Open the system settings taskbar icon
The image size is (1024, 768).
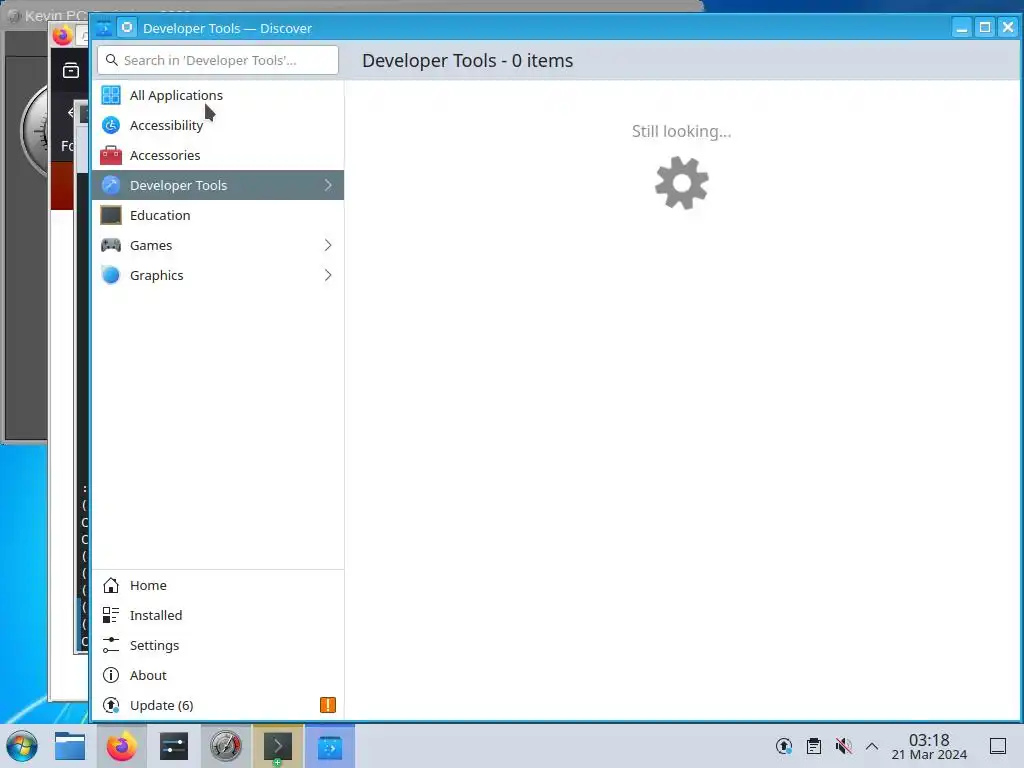(174, 746)
